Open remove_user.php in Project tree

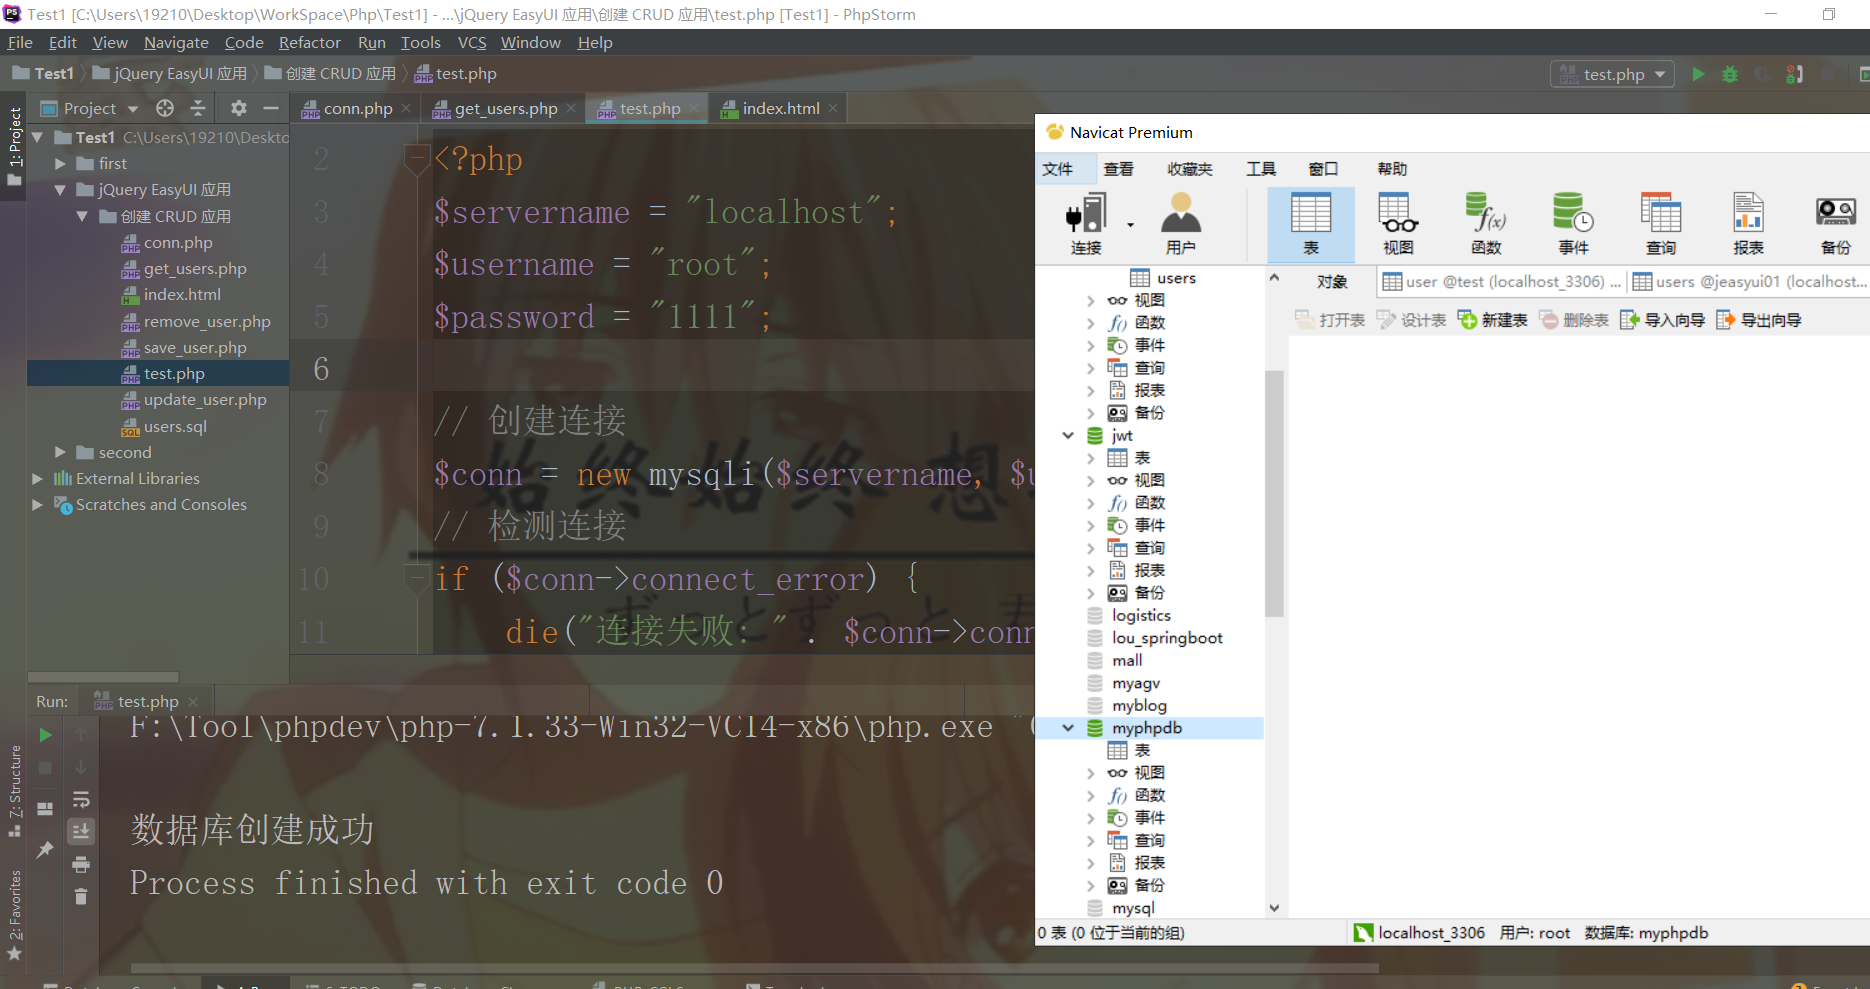[207, 321]
